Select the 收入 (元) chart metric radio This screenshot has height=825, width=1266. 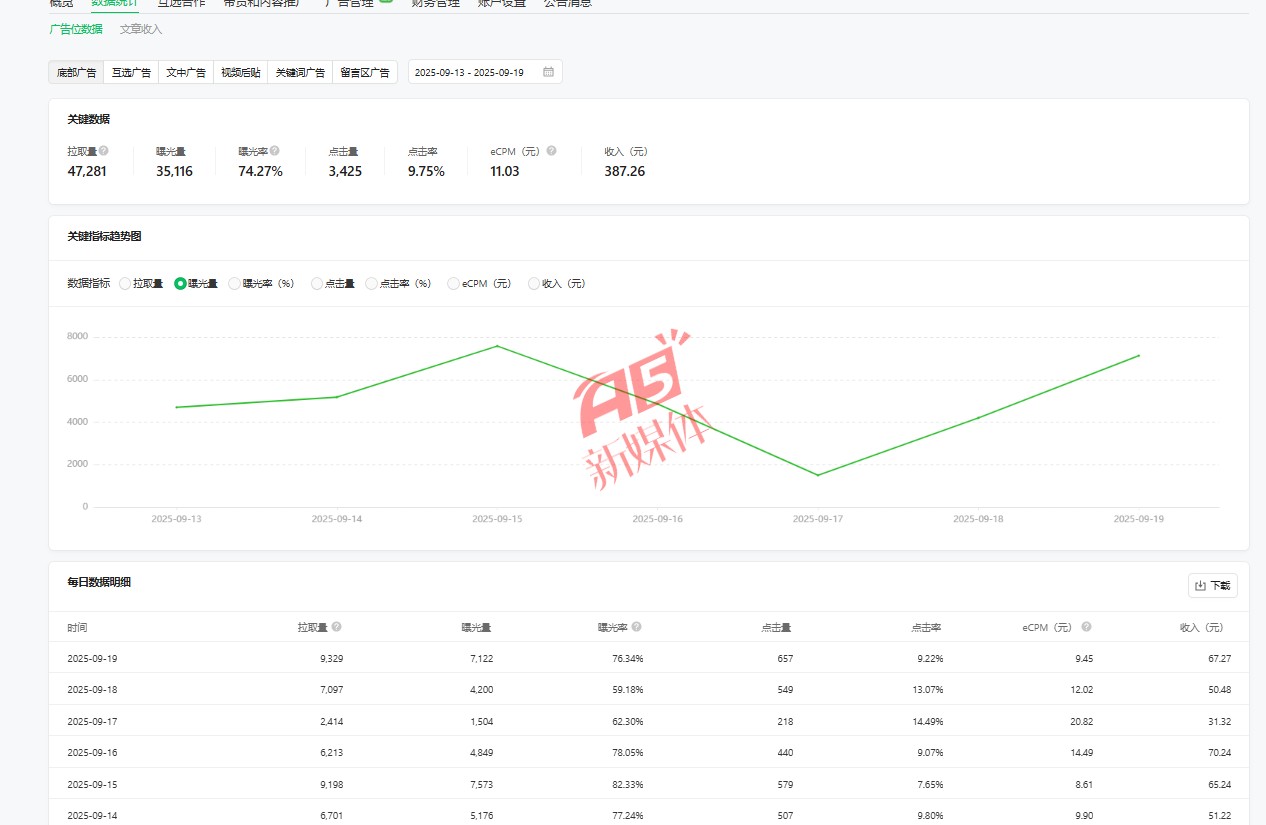click(534, 284)
